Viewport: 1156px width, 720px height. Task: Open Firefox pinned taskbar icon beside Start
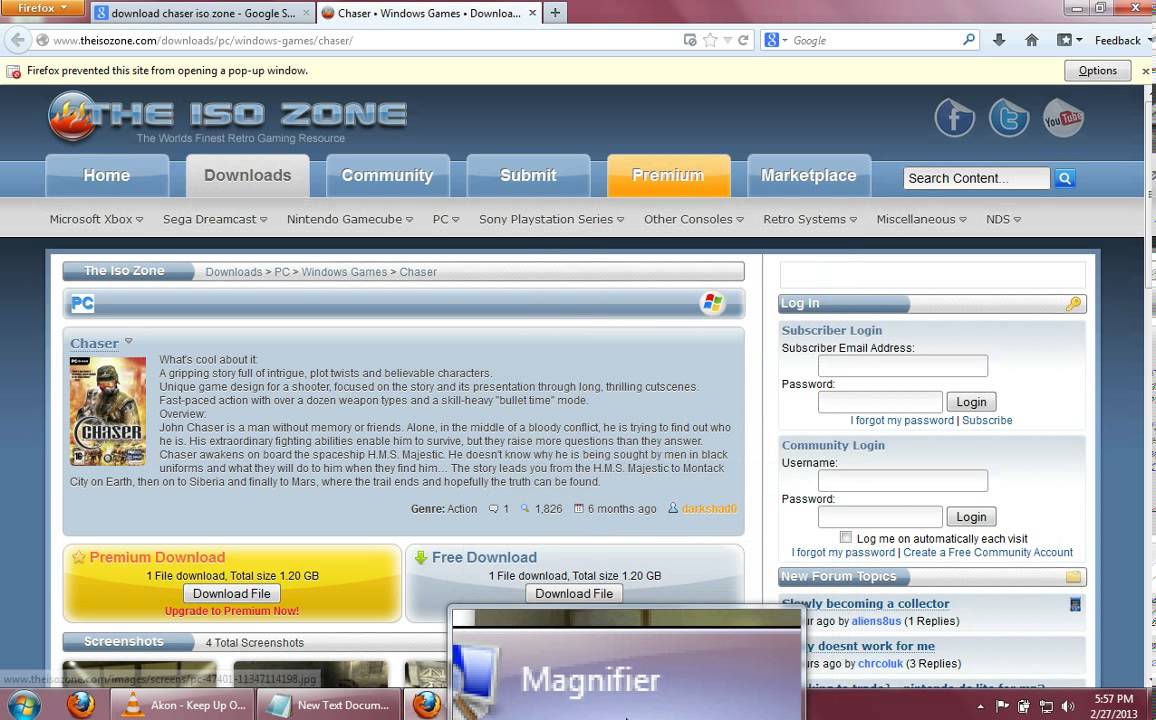tap(80, 705)
